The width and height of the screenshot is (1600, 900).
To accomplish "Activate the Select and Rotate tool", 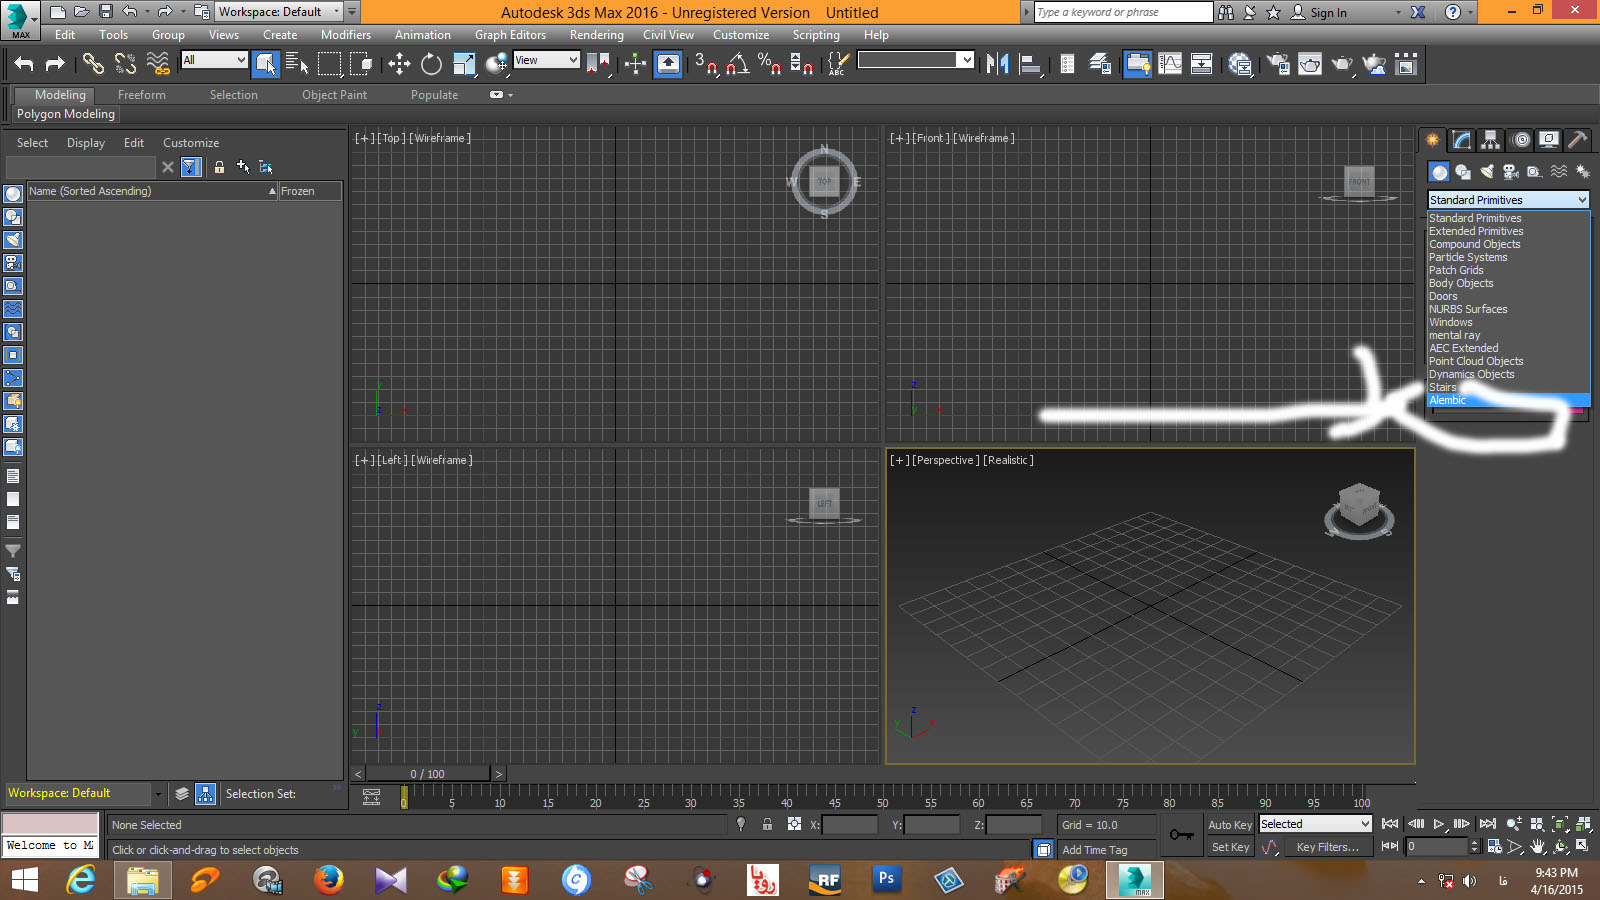I will (431, 64).
